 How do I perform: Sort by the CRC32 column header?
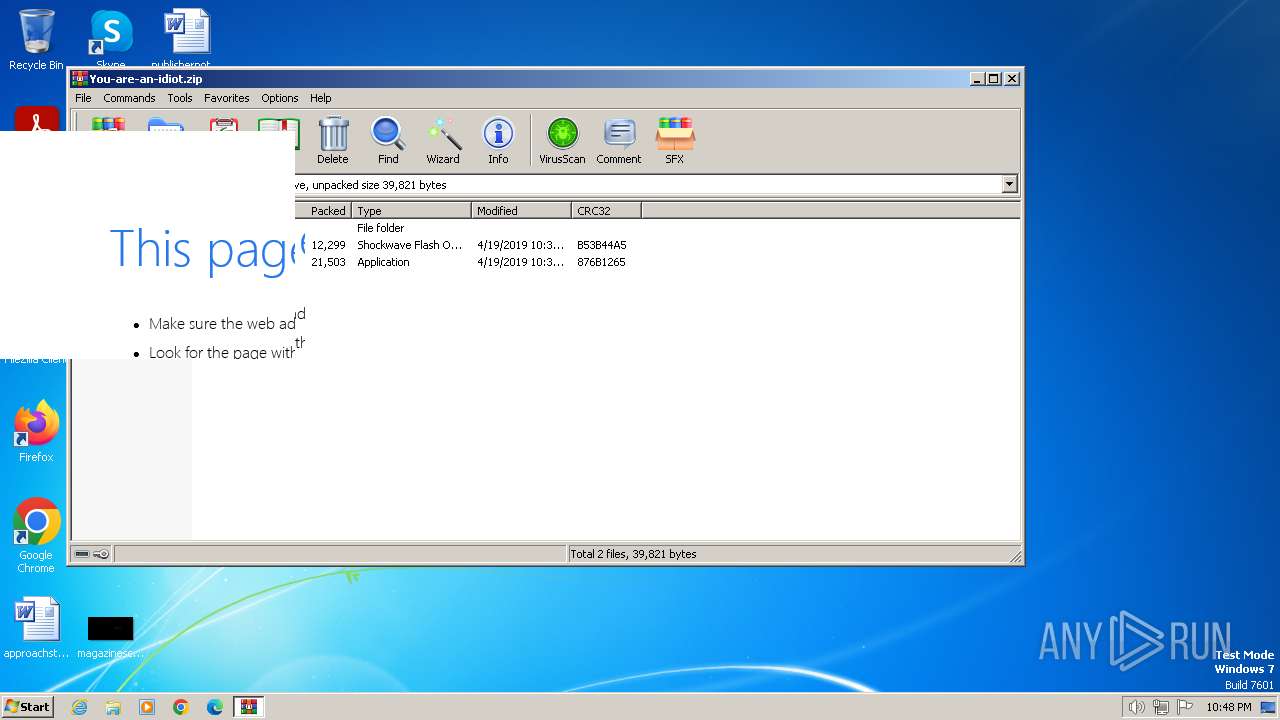(x=606, y=210)
